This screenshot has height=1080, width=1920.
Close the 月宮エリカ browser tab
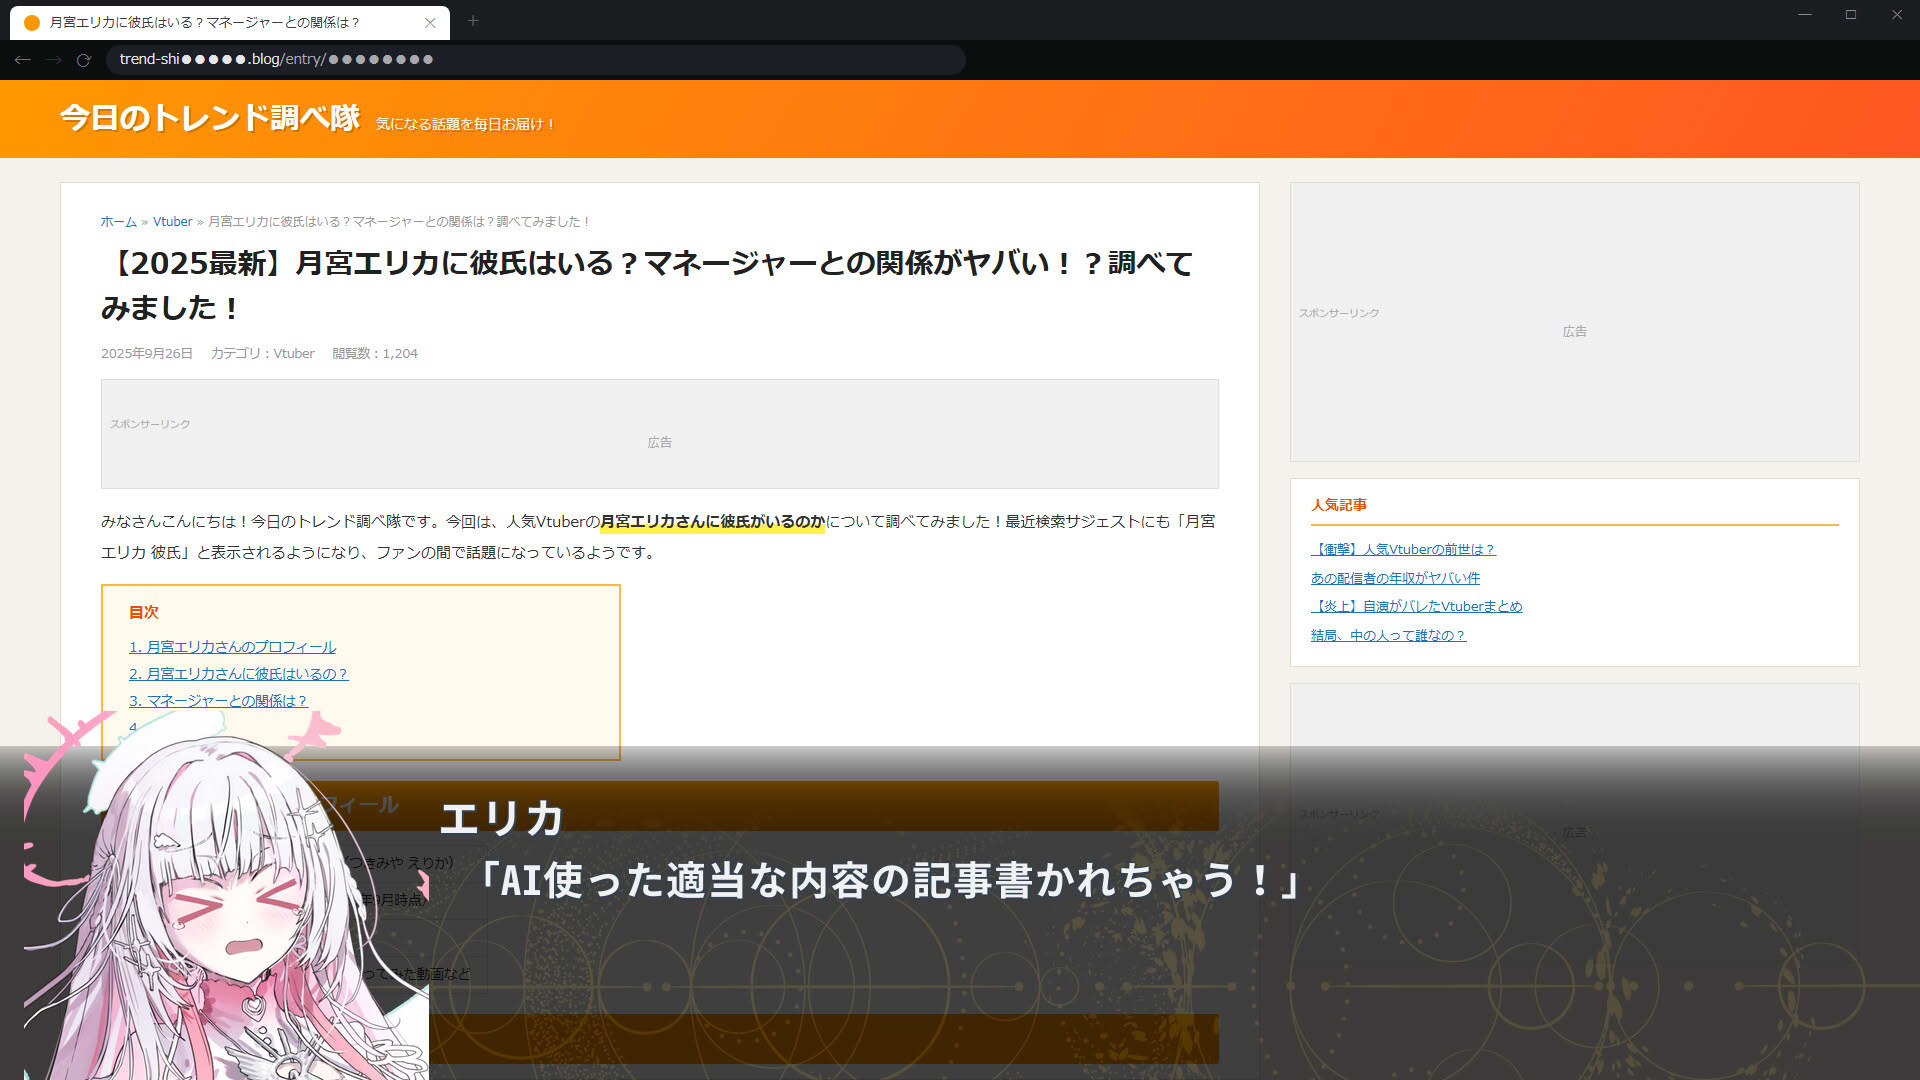(x=430, y=22)
